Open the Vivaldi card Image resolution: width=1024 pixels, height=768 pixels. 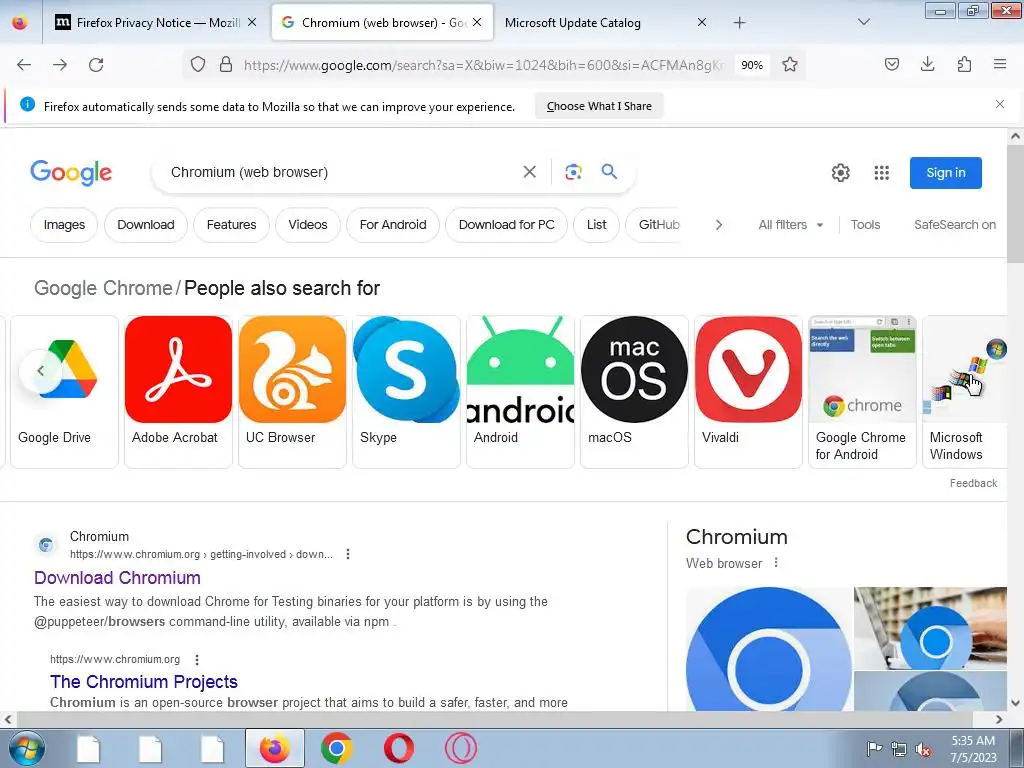(x=748, y=392)
